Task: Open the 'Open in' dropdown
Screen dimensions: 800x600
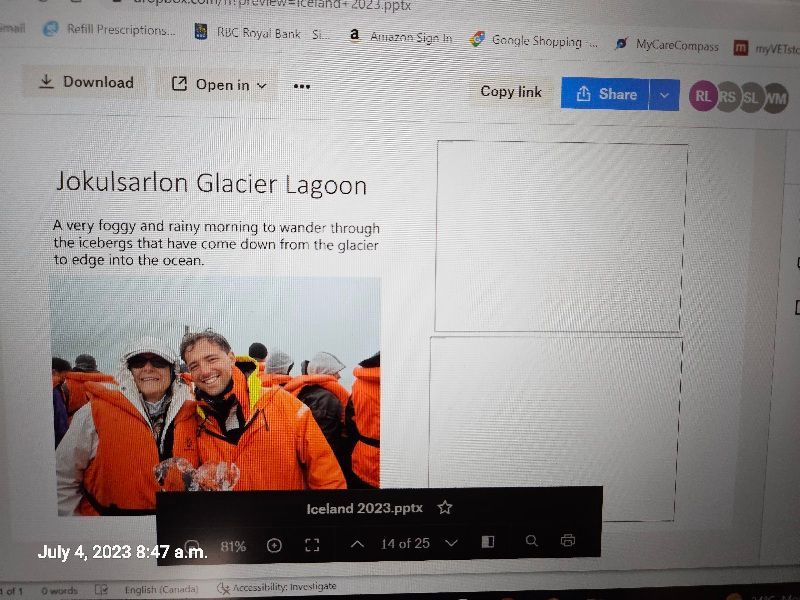Action: point(218,85)
